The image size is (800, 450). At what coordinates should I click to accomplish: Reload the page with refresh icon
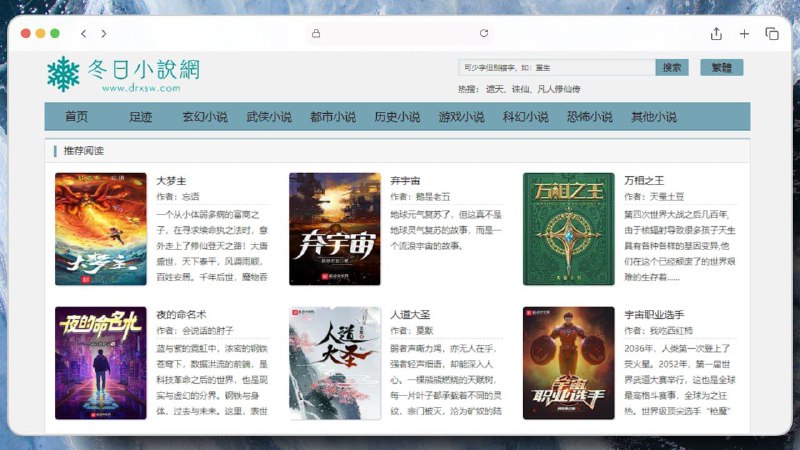coord(484,33)
